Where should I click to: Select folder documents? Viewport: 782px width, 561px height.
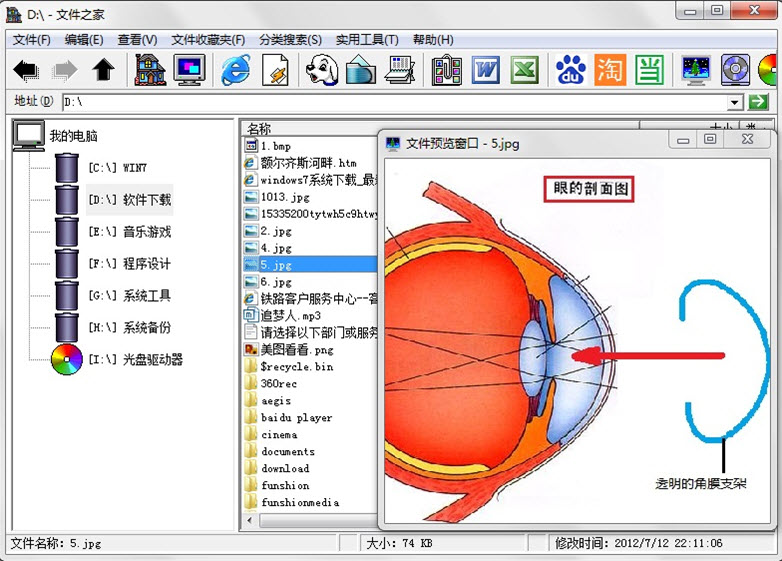pyautogui.click(x=288, y=451)
